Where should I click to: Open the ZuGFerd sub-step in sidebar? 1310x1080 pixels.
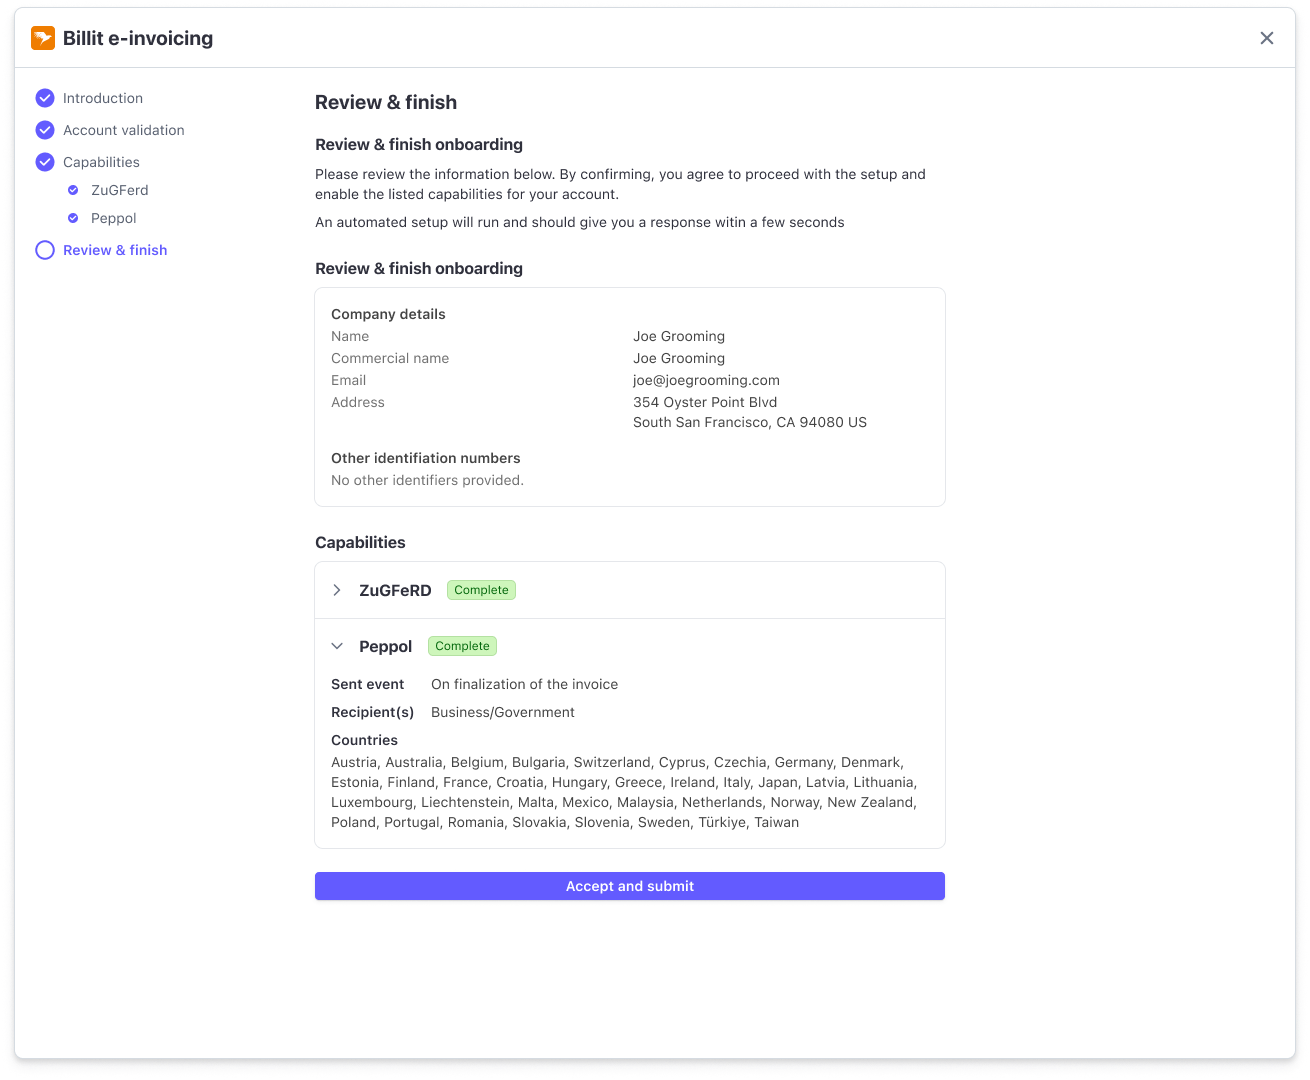coord(120,190)
